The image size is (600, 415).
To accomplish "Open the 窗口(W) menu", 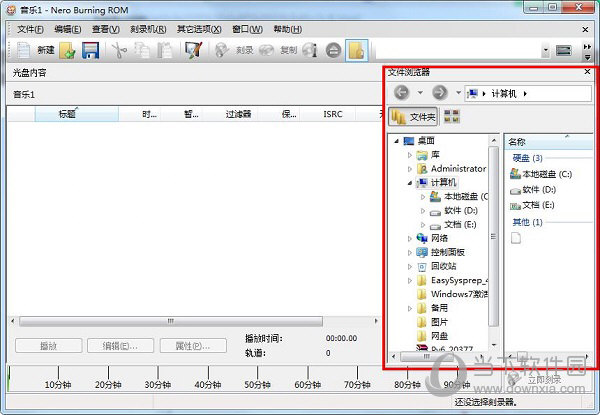I will pos(248,29).
